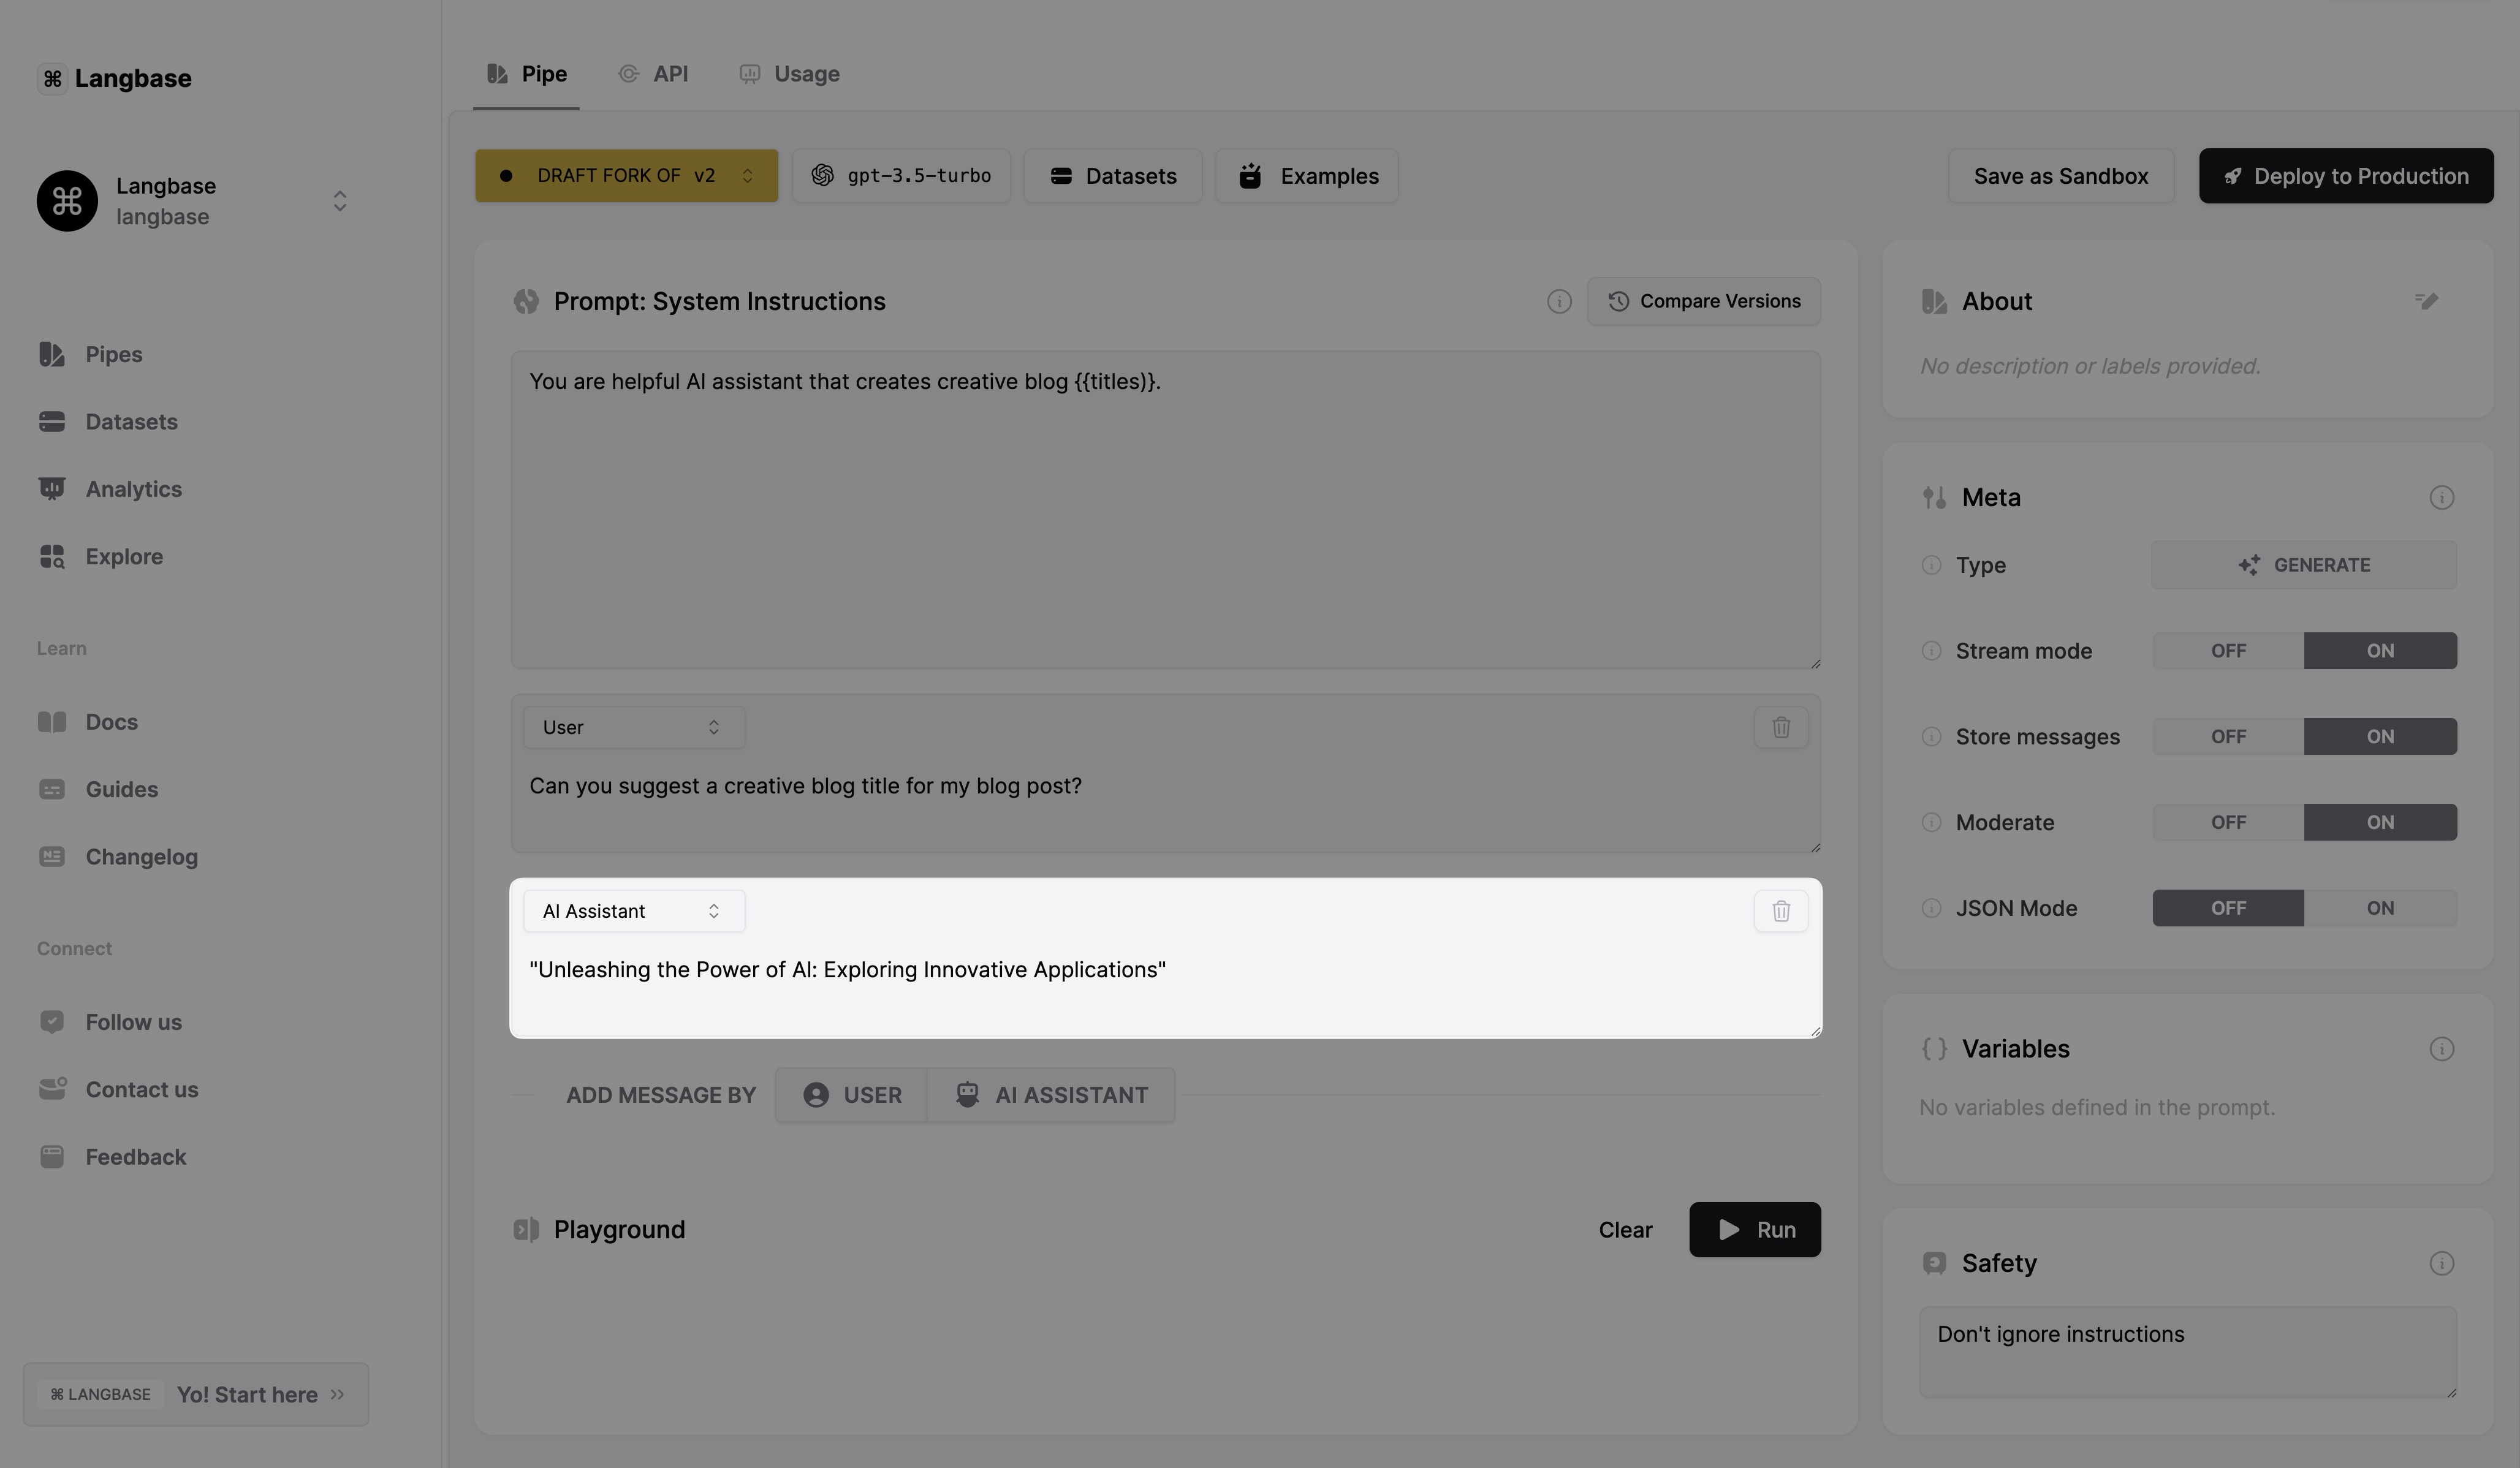Switch to the API tab
This screenshot has height=1468, width=2520.
point(654,74)
